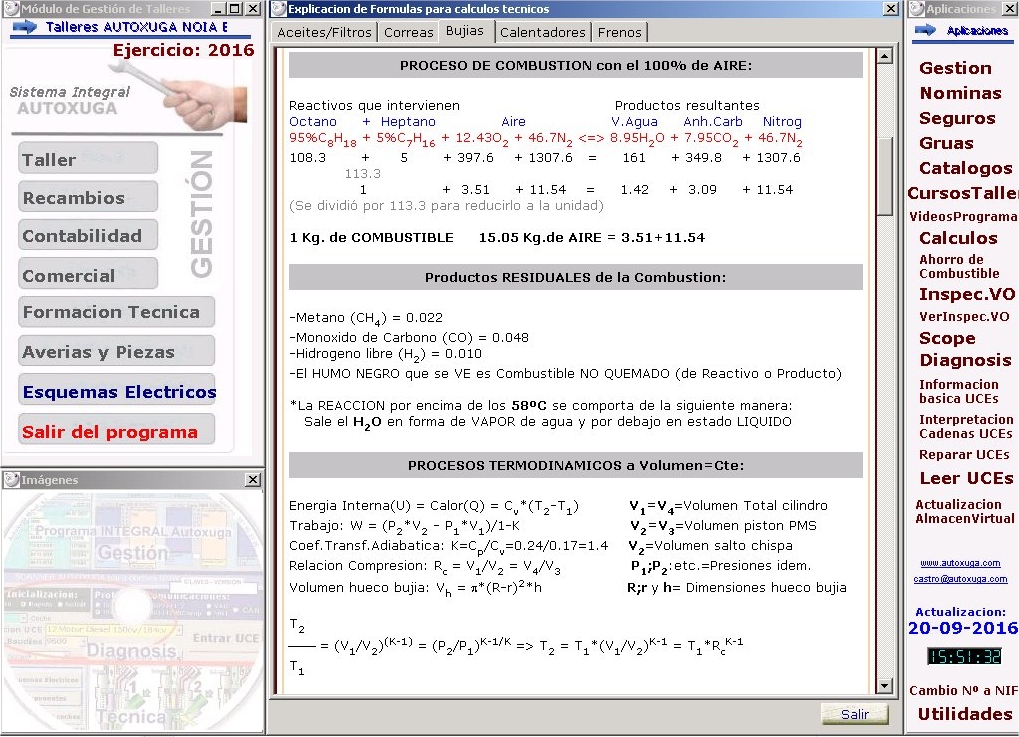This screenshot has height=737, width=1019.
Task: Open Calculos application
Action: tap(957, 238)
